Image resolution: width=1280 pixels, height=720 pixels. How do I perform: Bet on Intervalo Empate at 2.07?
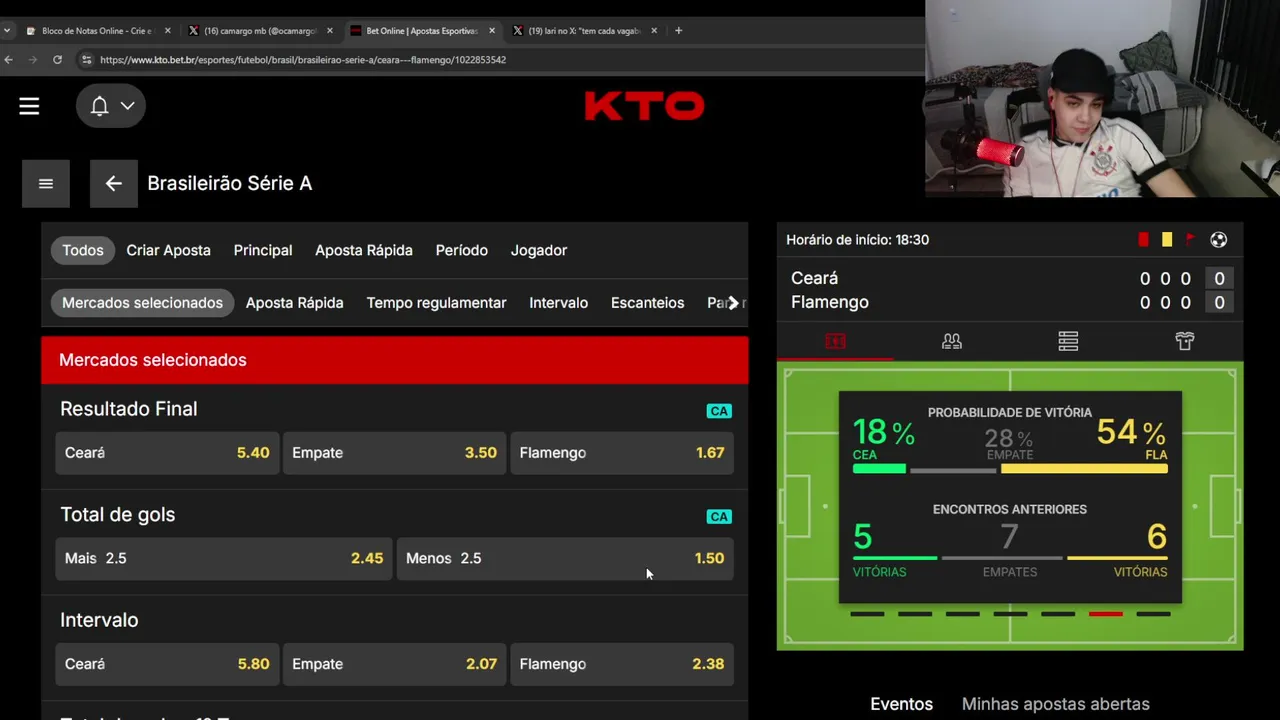point(394,664)
